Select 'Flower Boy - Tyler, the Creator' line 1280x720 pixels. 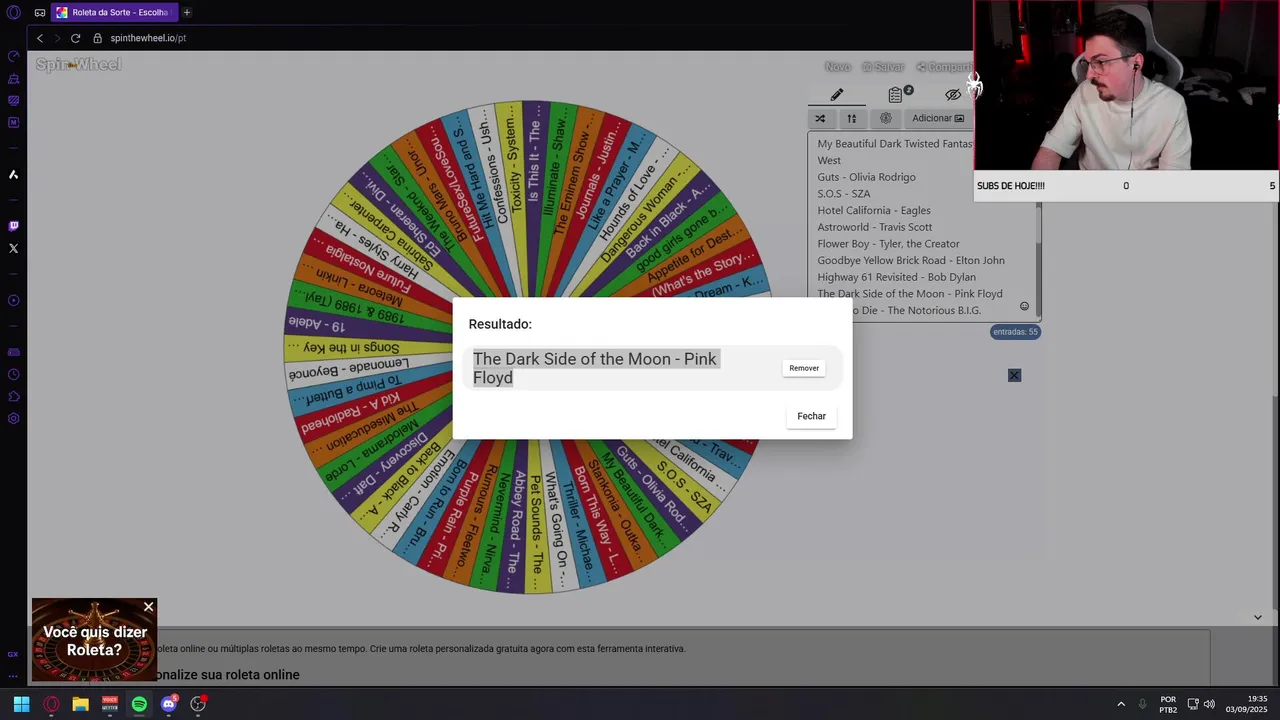(x=888, y=244)
